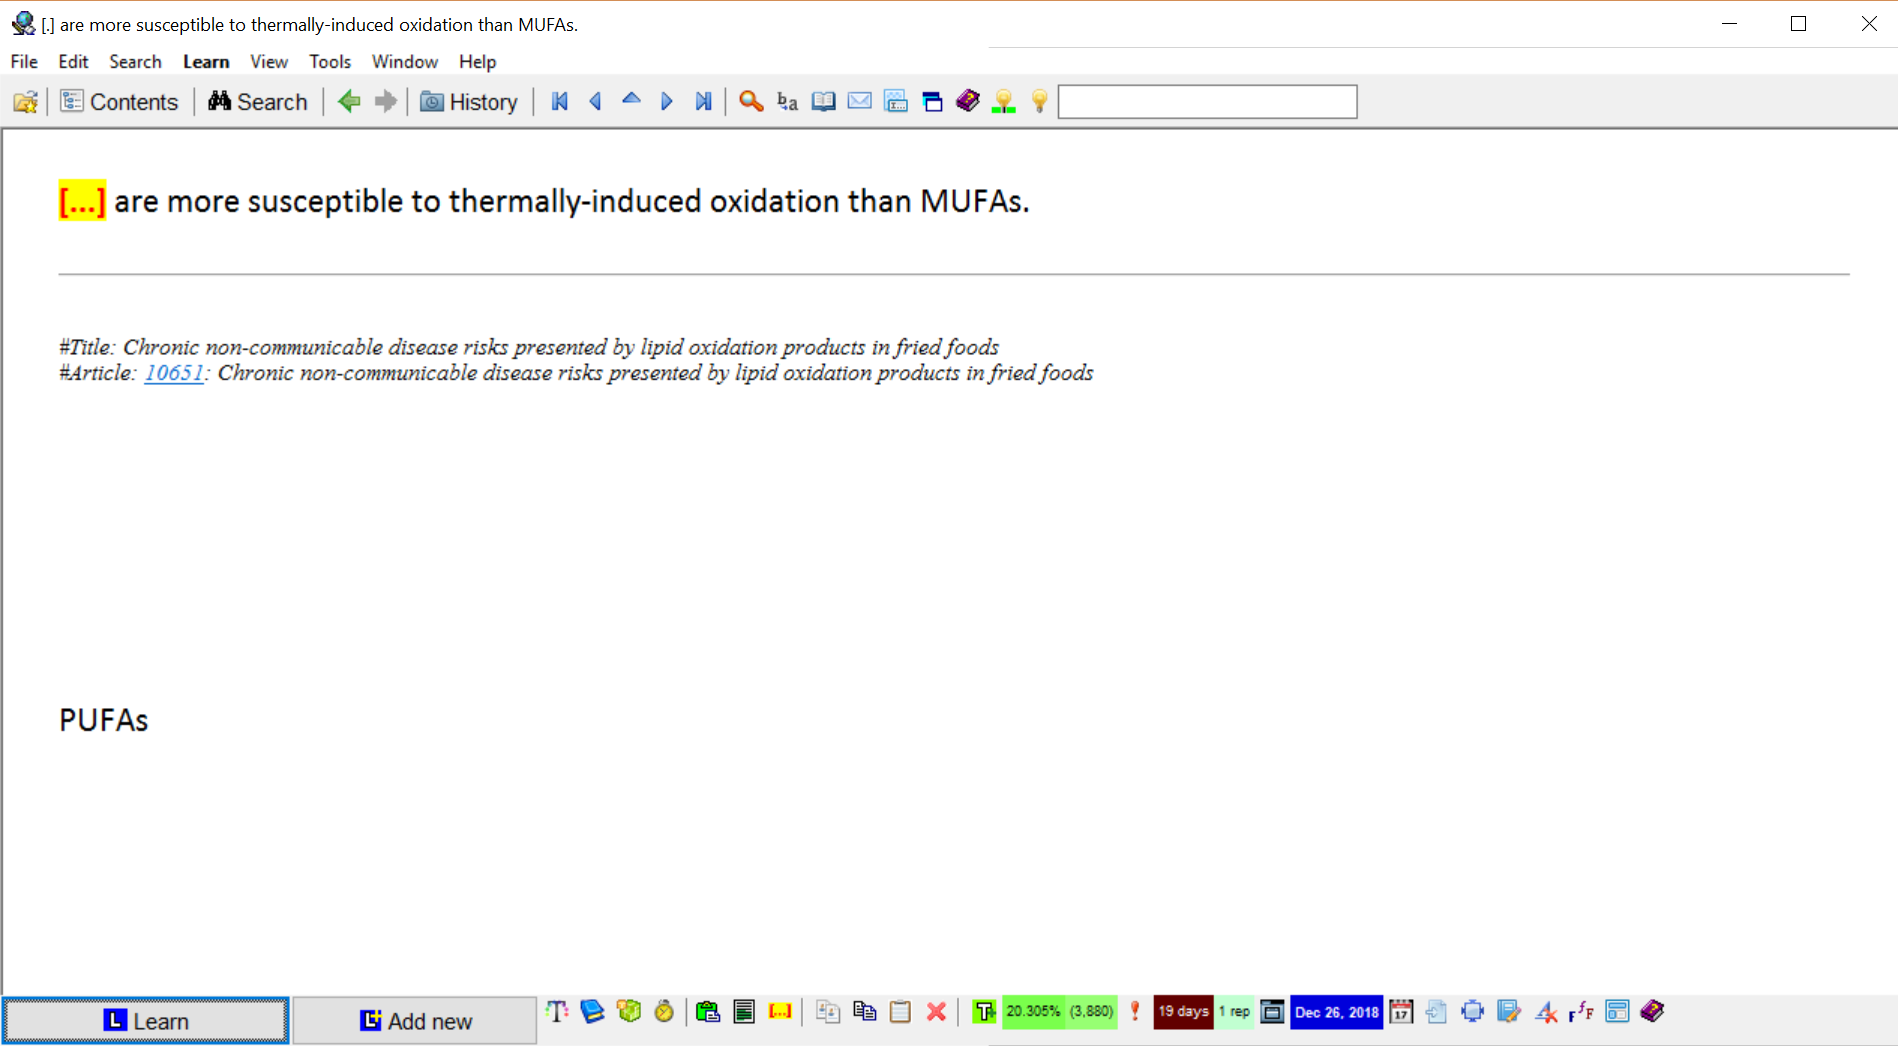Screen dimensions: 1898x1046
Task: Click the red exclamation mark icon
Action: click(x=1135, y=1012)
